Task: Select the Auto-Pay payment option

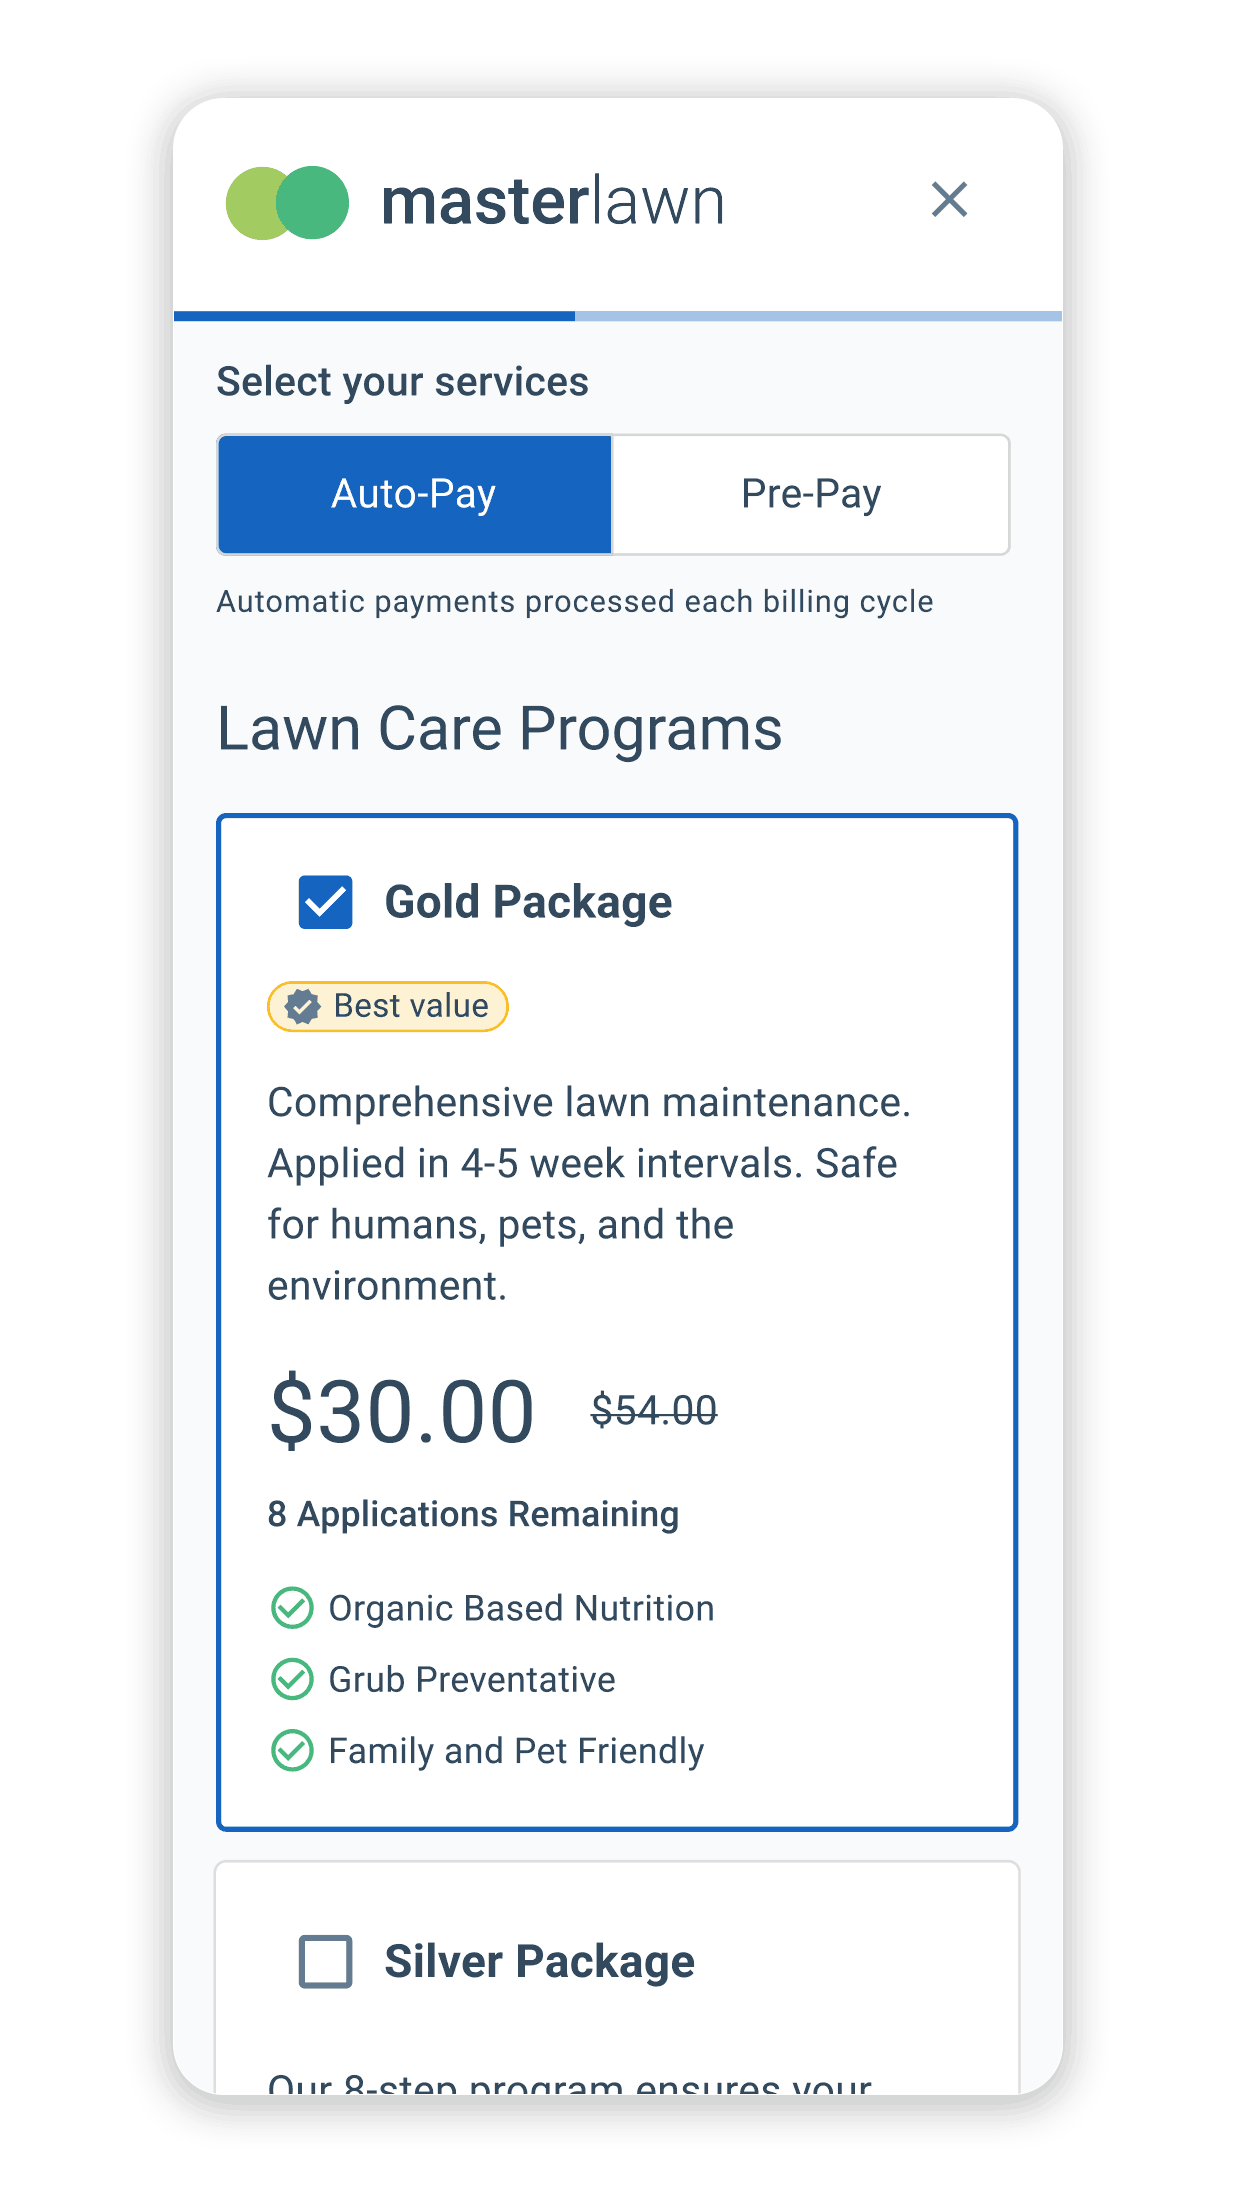Action: pos(414,494)
